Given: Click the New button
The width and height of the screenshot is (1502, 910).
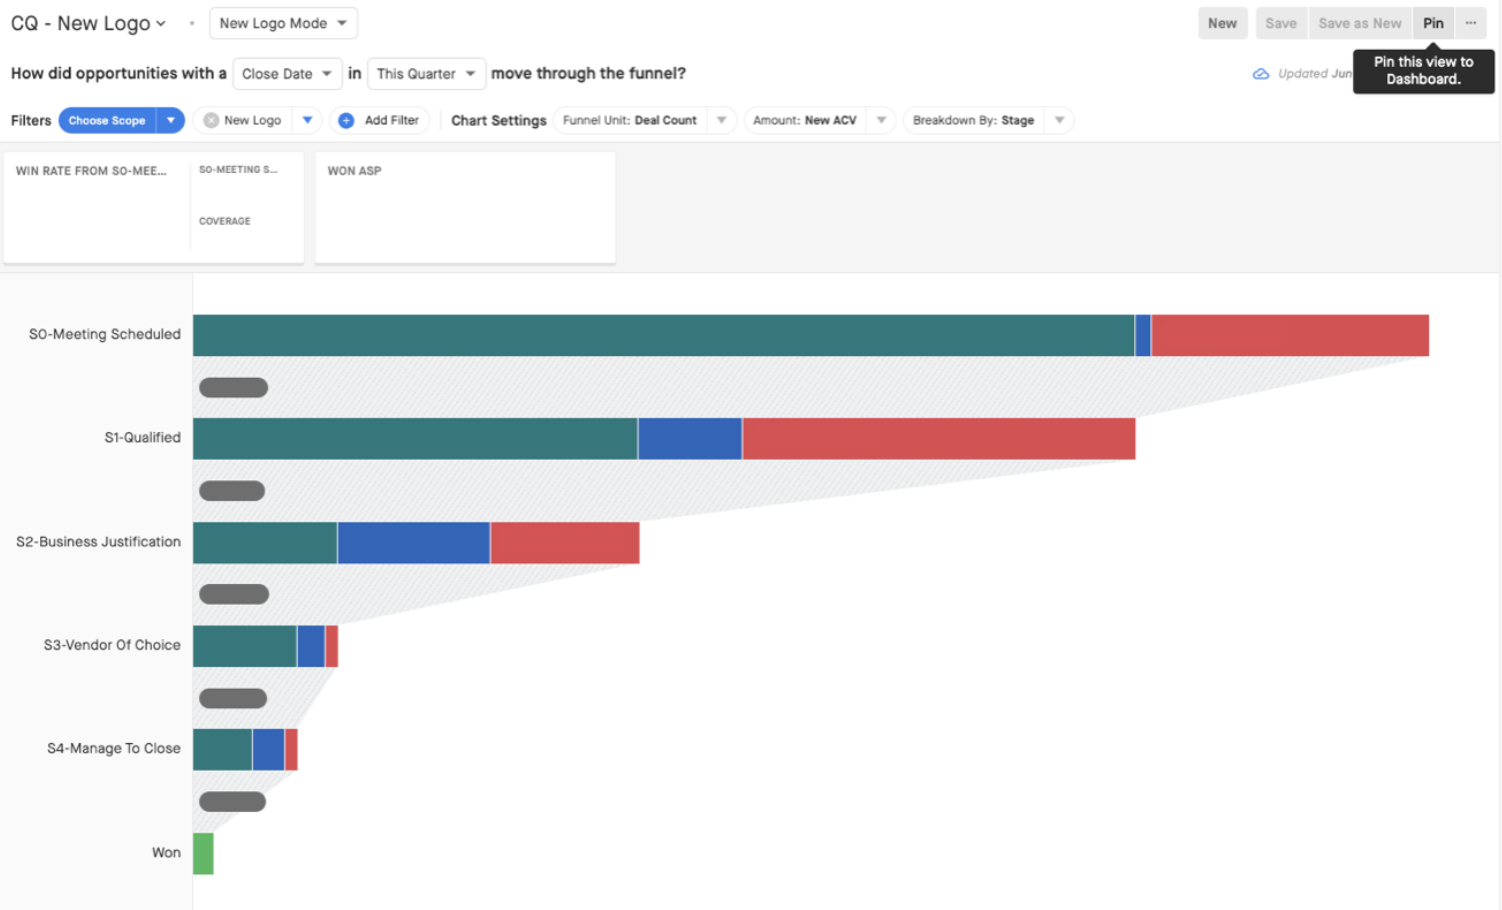Looking at the screenshot, I should [1222, 23].
